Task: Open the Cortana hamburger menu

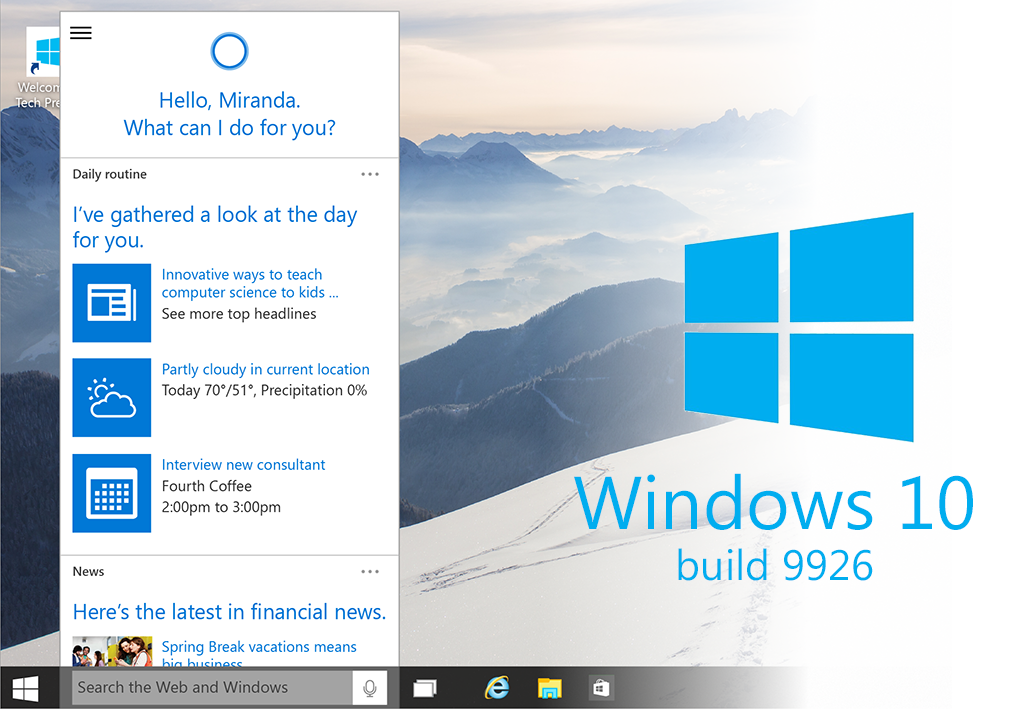Action: point(81,33)
